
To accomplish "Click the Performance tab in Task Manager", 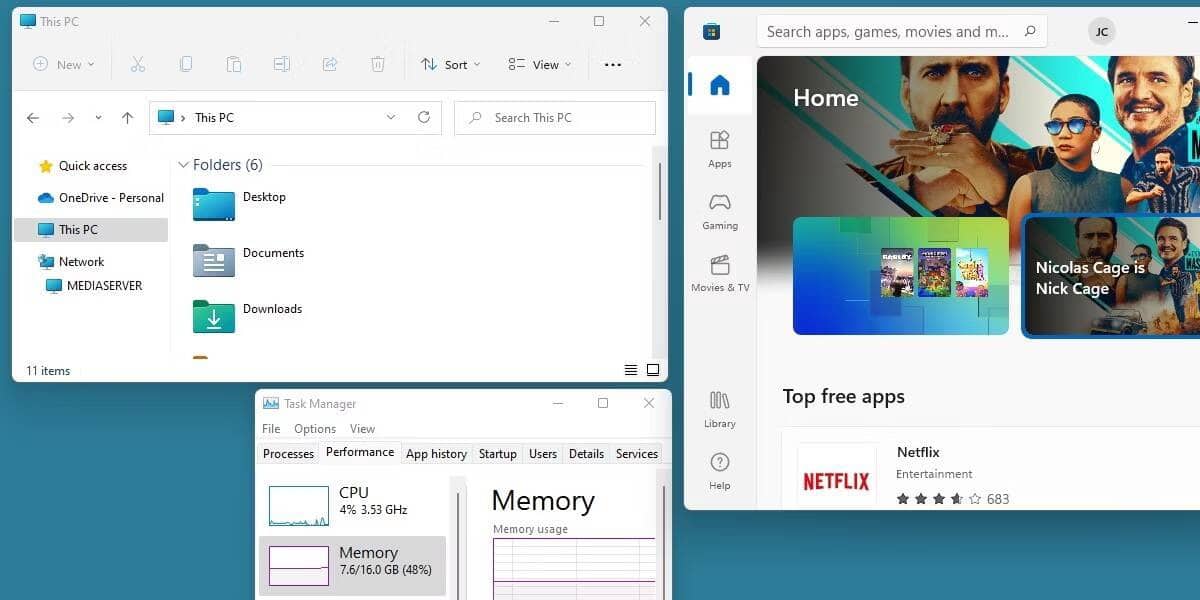I will coord(360,452).
